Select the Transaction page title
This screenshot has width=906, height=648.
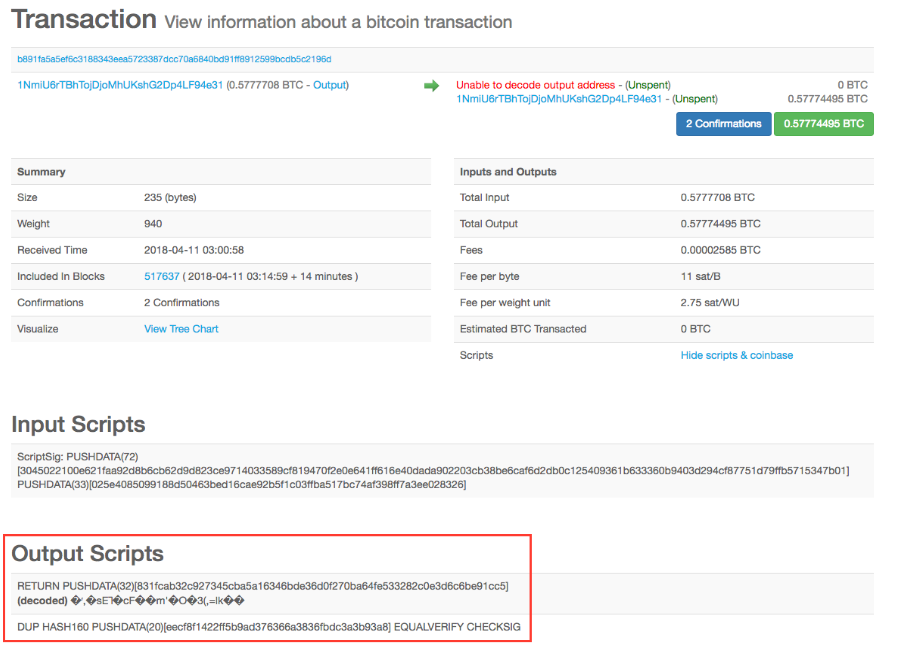[x=84, y=19]
